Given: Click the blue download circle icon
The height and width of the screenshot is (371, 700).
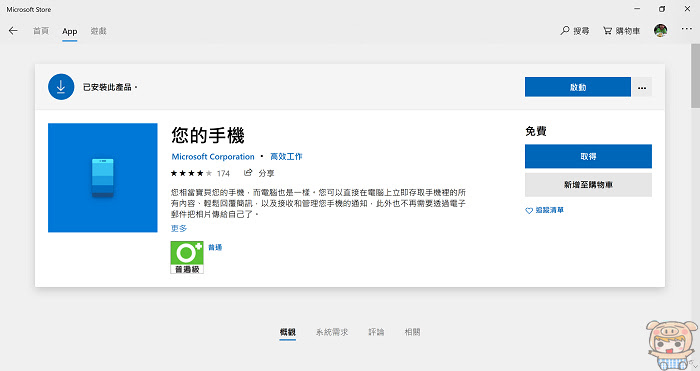Looking at the screenshot, I should [x=61, y=87].
